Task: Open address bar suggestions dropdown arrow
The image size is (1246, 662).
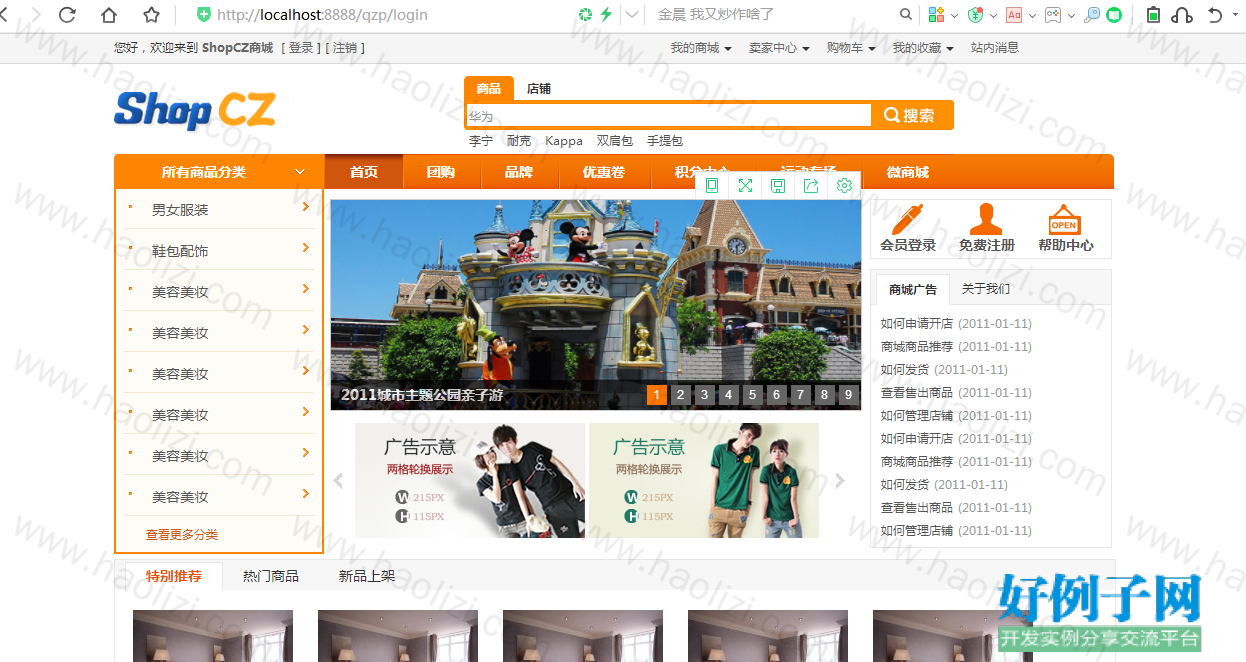Action: (x=632, y=15)
